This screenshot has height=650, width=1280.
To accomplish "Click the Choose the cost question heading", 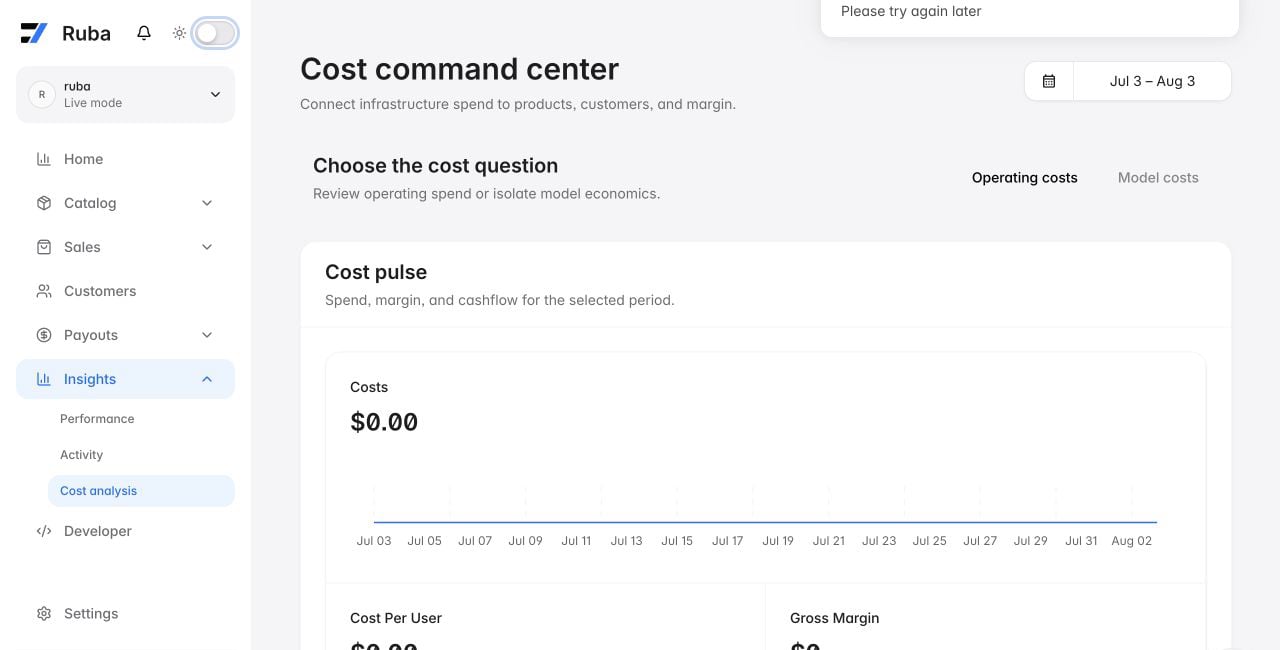I will click(436, 166).
